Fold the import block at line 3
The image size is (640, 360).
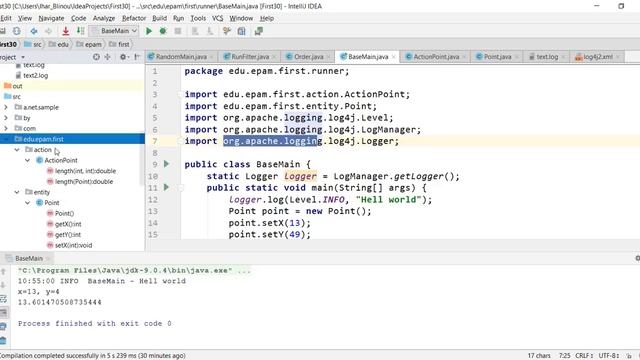pos(180,94)
